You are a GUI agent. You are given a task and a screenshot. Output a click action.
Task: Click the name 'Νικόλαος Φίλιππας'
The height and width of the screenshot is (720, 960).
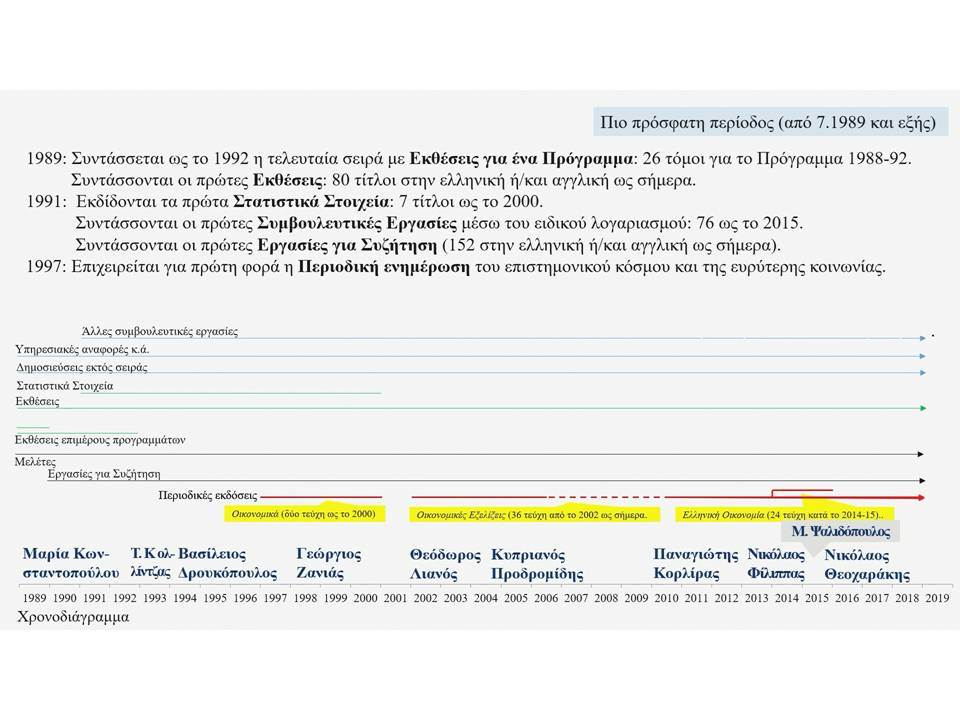point(776,564)
